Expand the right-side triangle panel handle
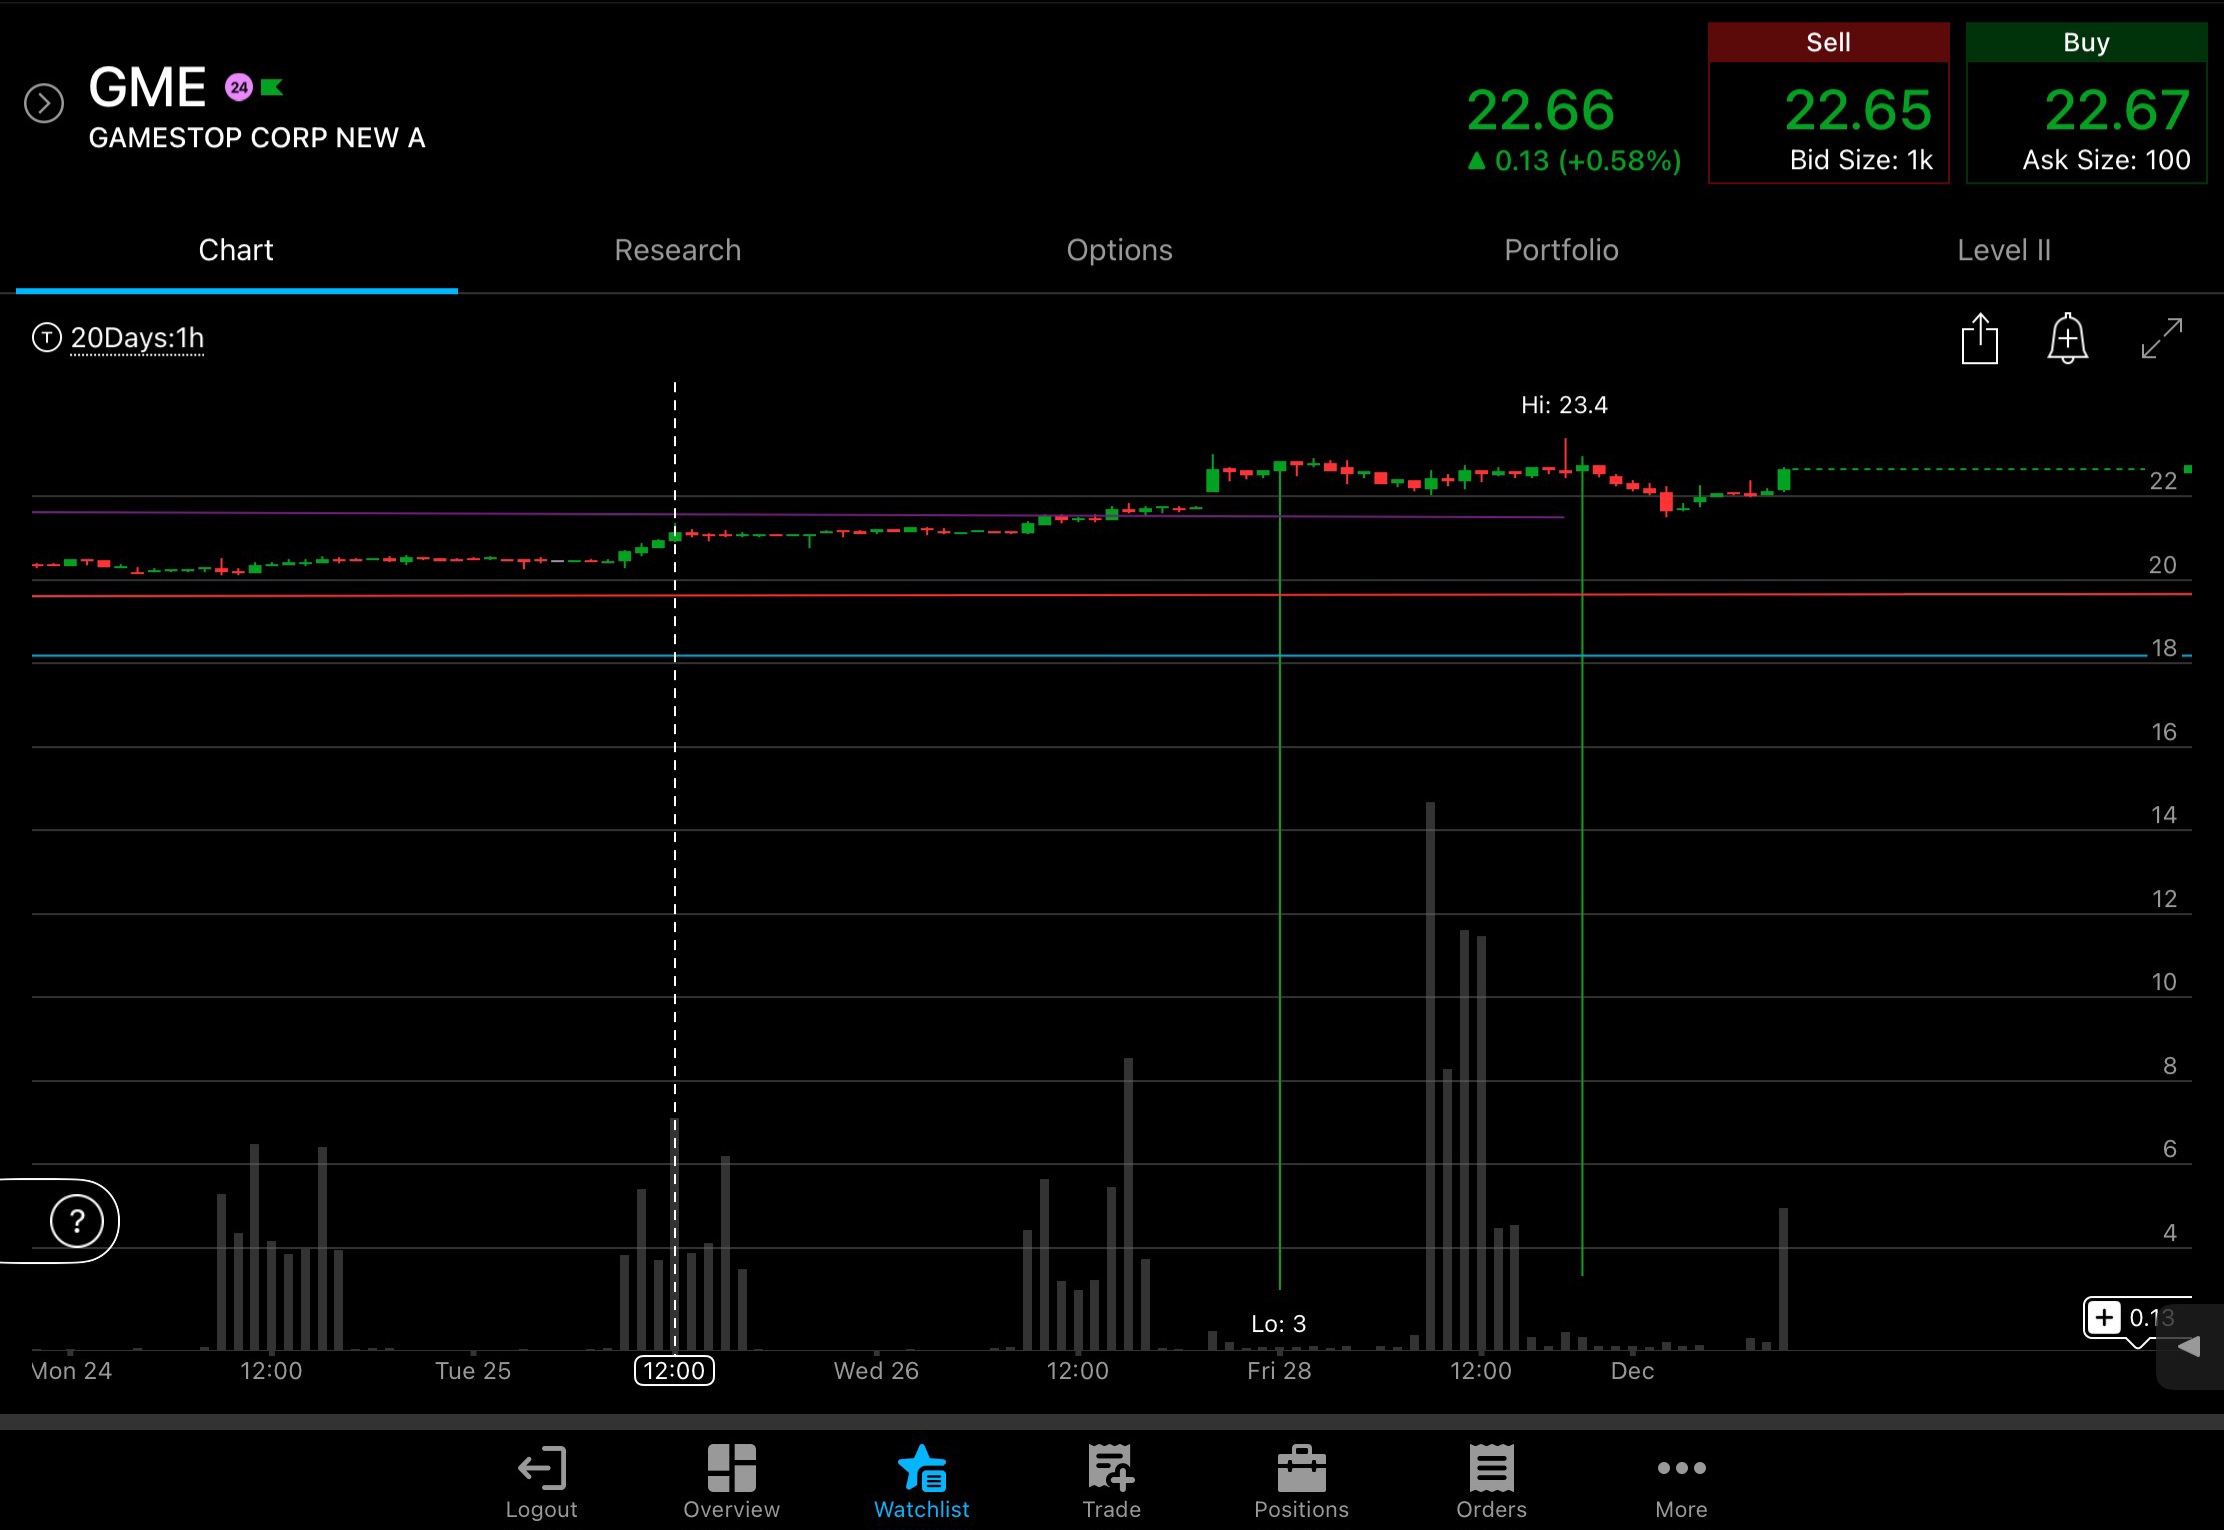The height and width of the screenshot is (1530, 2224). click(x=2190, y=1347)
